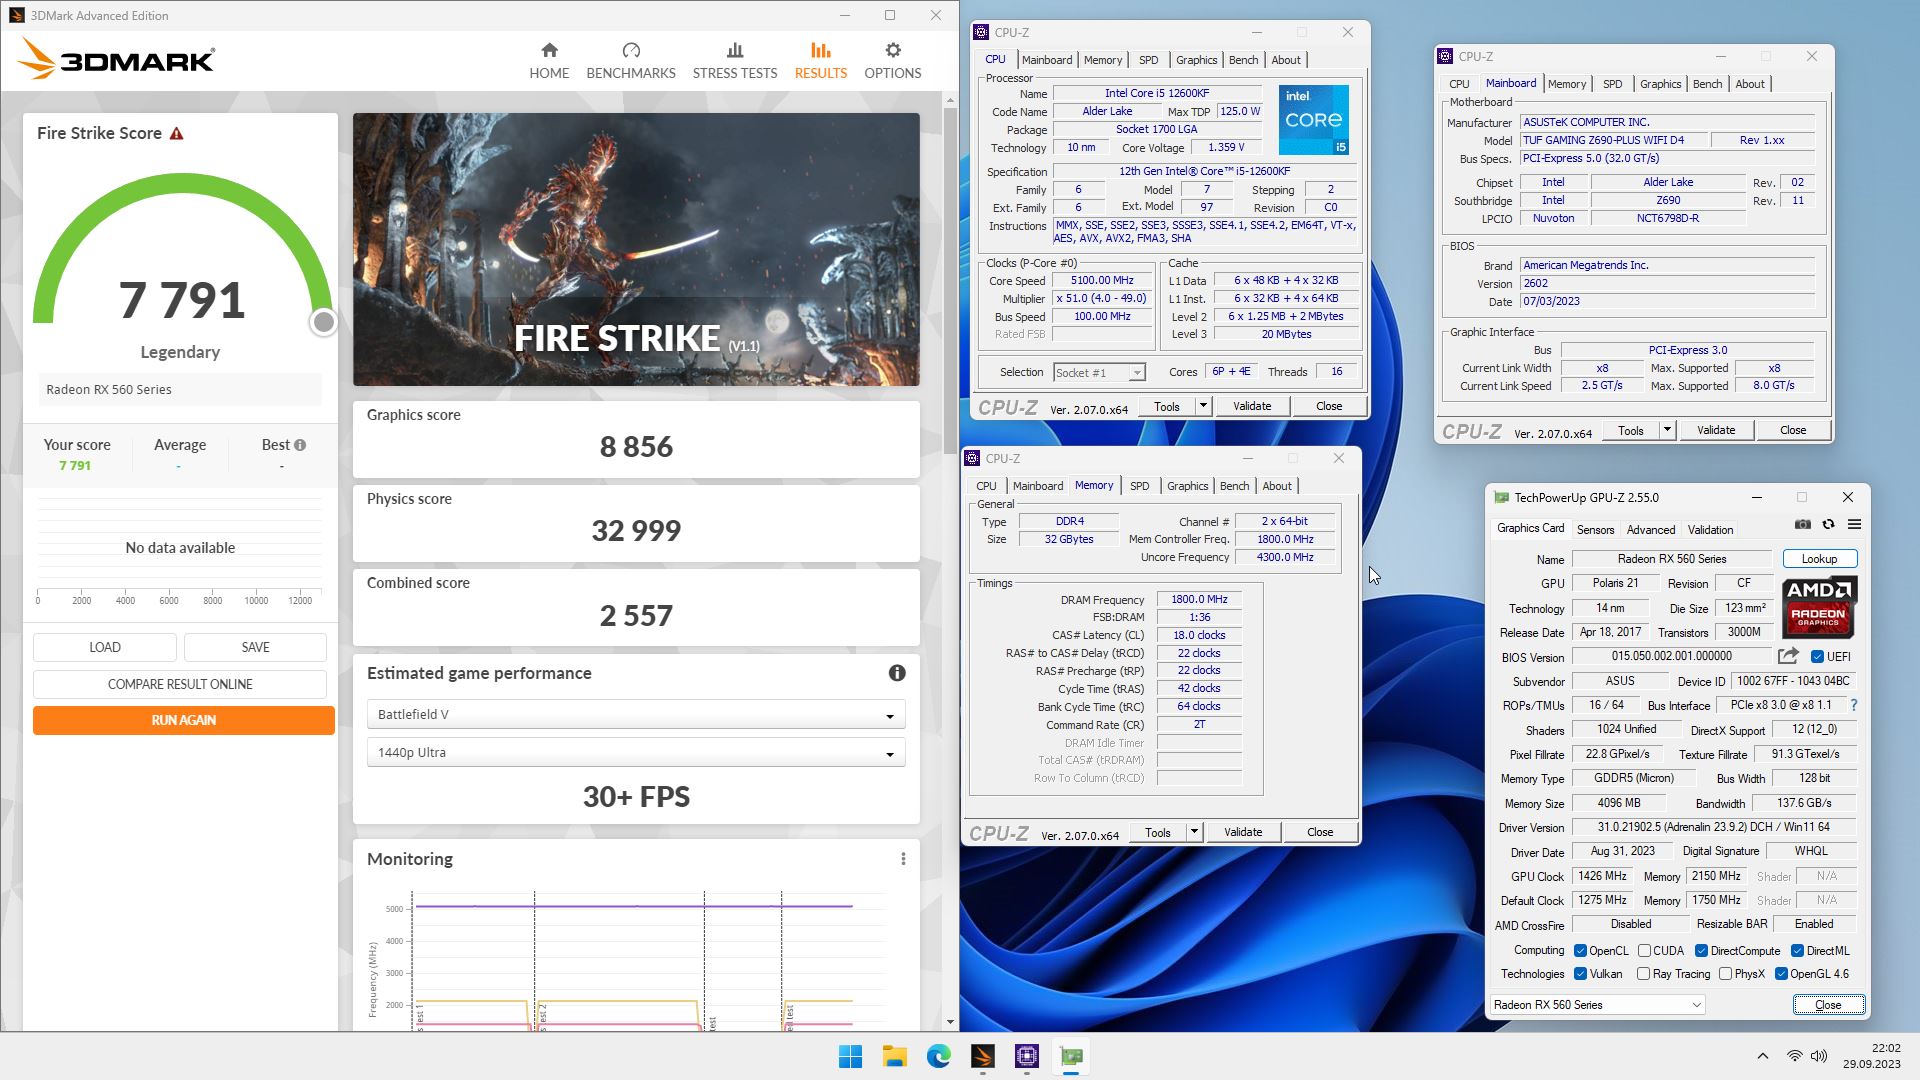Open BENCHMARKS in 3DMark navigation

click(631, 61)
